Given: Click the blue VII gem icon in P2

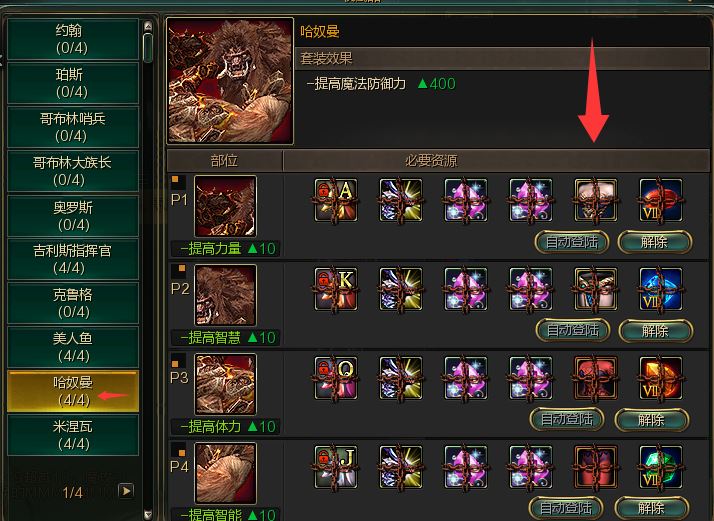Looking at the screenshot, I should (660, 289).
